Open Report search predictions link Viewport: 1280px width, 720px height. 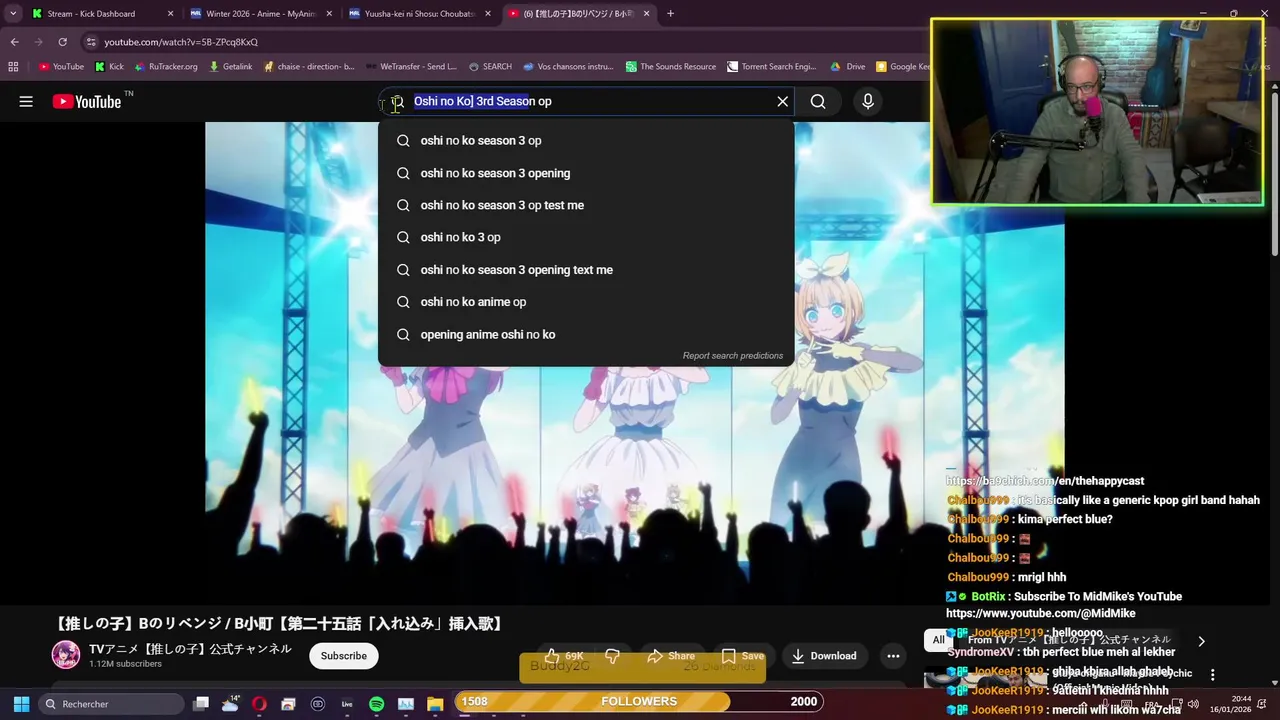[733, 355]
